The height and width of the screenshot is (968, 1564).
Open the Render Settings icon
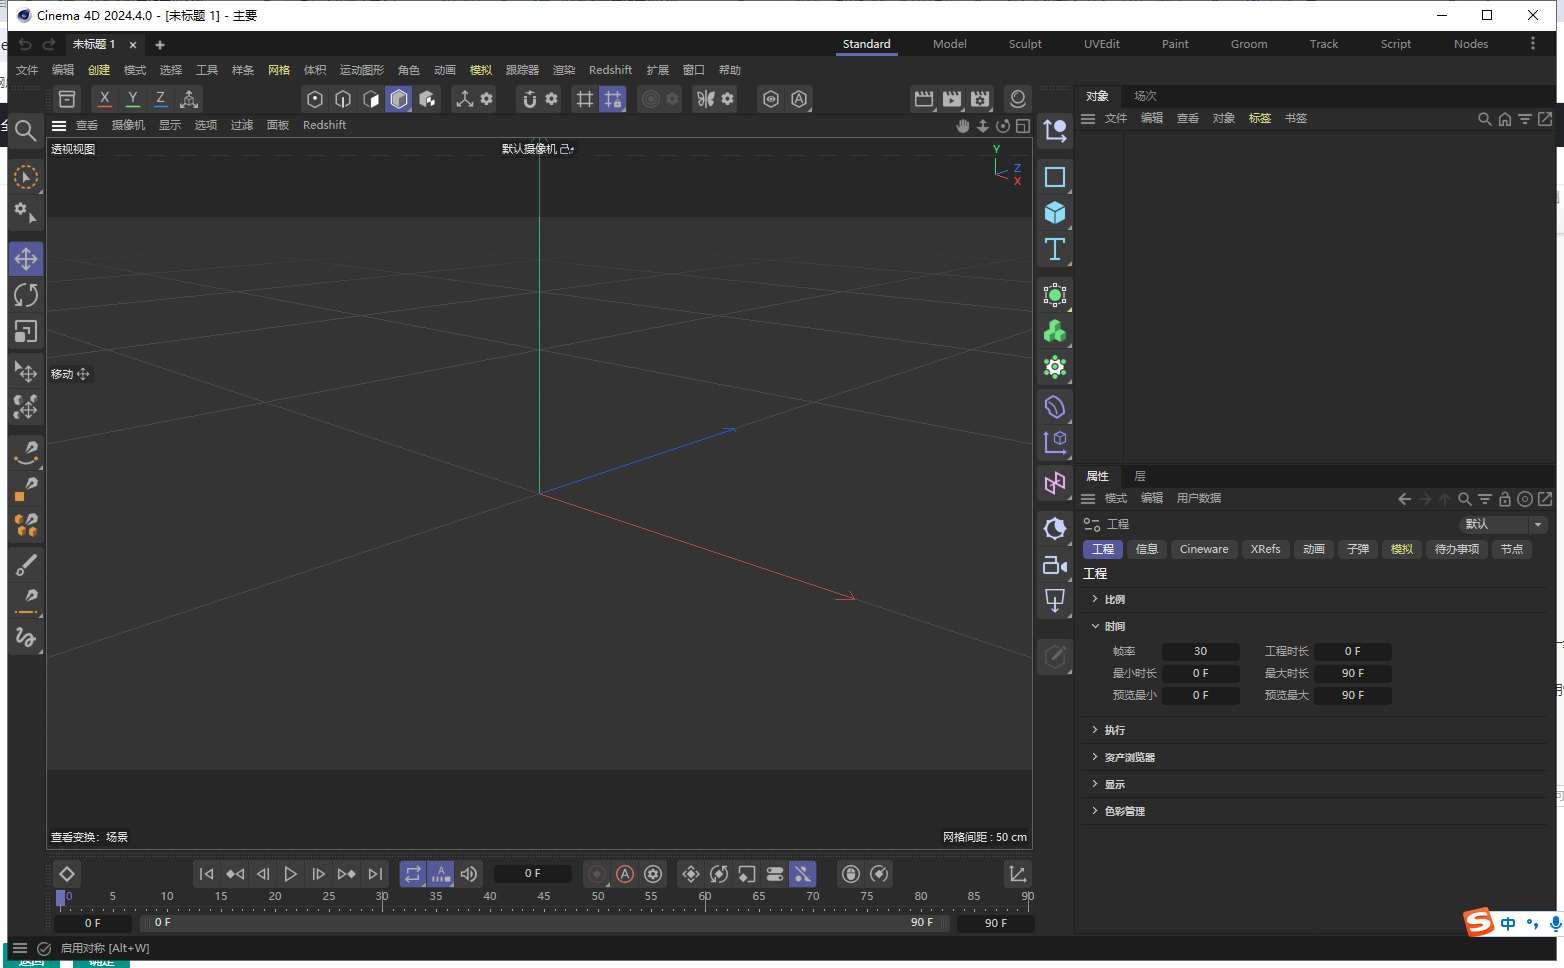pyautogui.click(x=980, y=99)
